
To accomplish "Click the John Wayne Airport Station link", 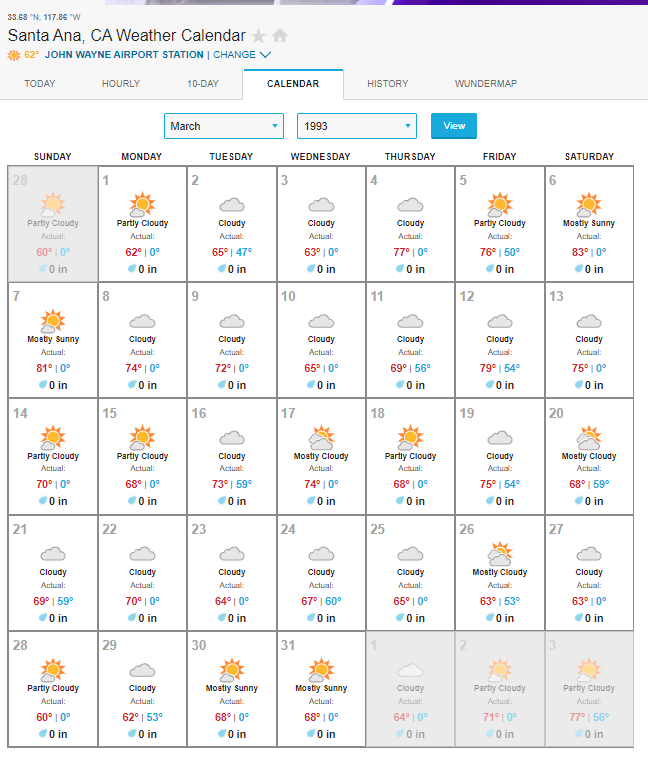I will click(x=124, y=55).
